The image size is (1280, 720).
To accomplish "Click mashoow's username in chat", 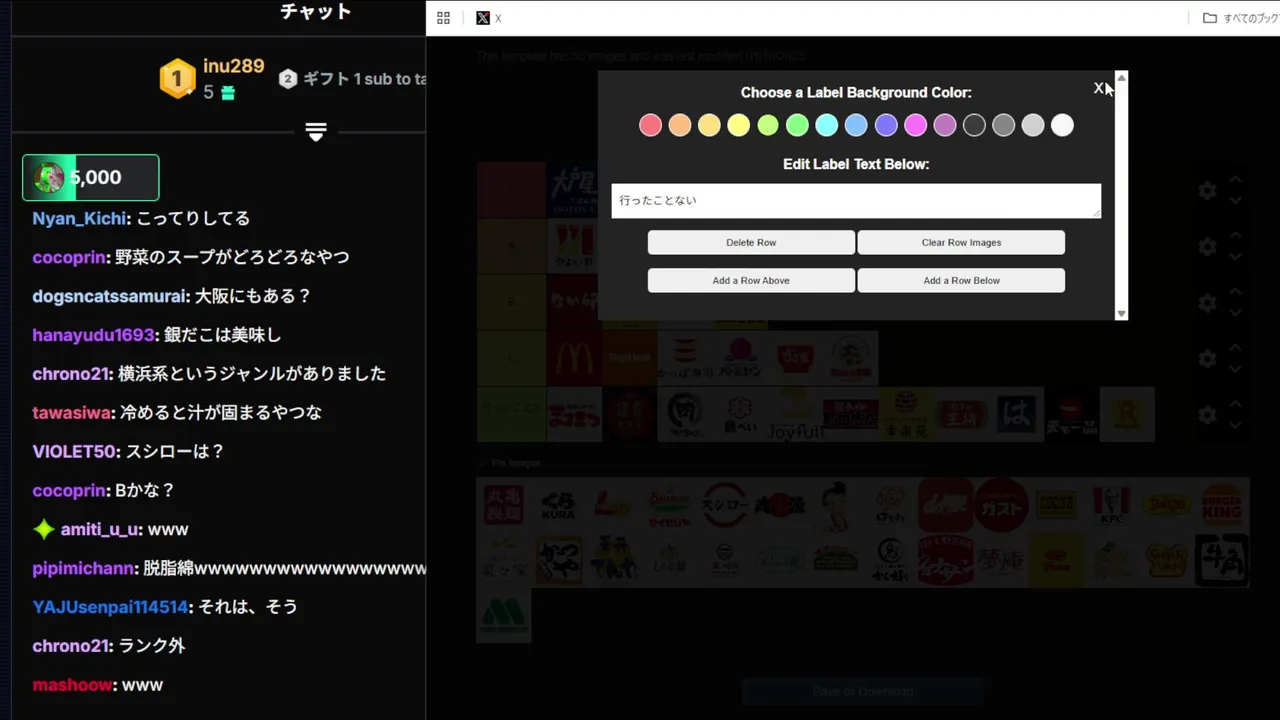I will coord(72,685).
